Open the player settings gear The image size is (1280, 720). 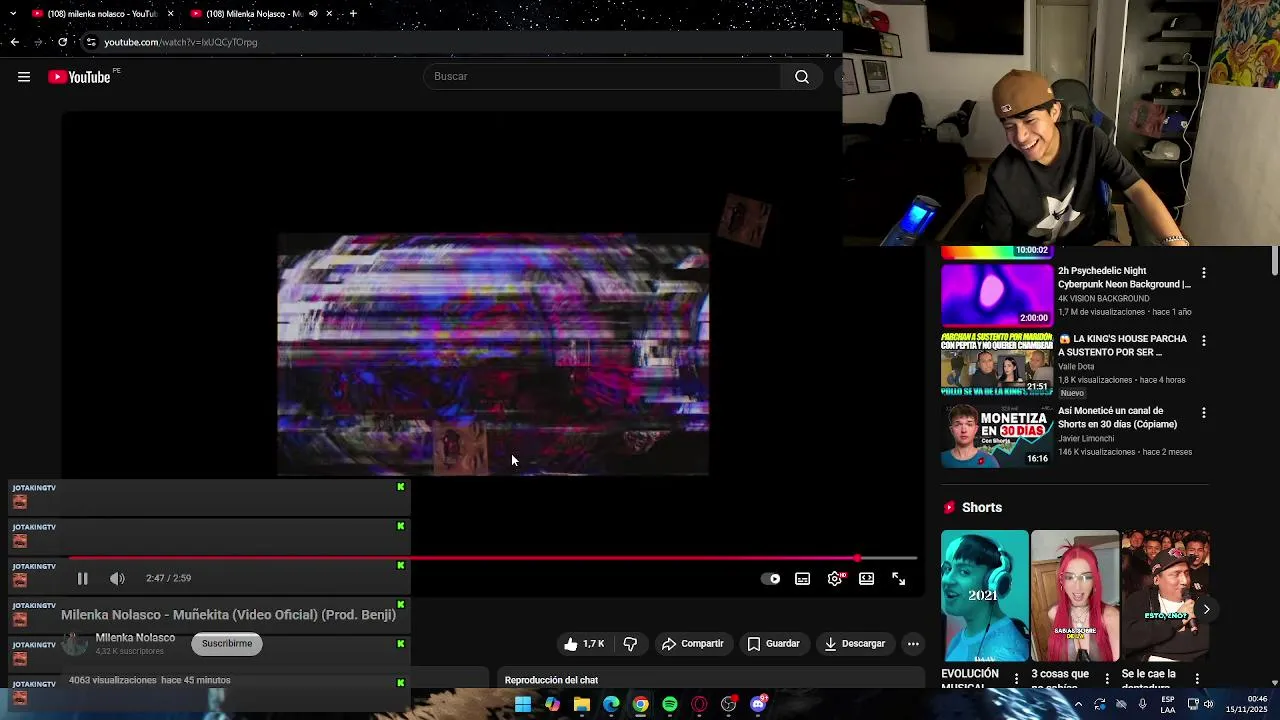[x=835, y=579]
